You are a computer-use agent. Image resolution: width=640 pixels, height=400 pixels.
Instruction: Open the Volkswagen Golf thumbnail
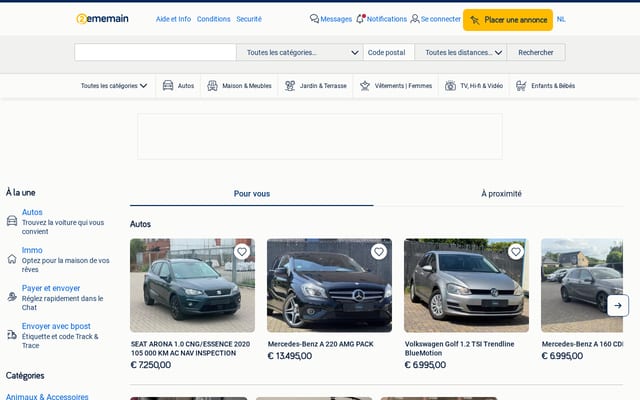[467, 285]
